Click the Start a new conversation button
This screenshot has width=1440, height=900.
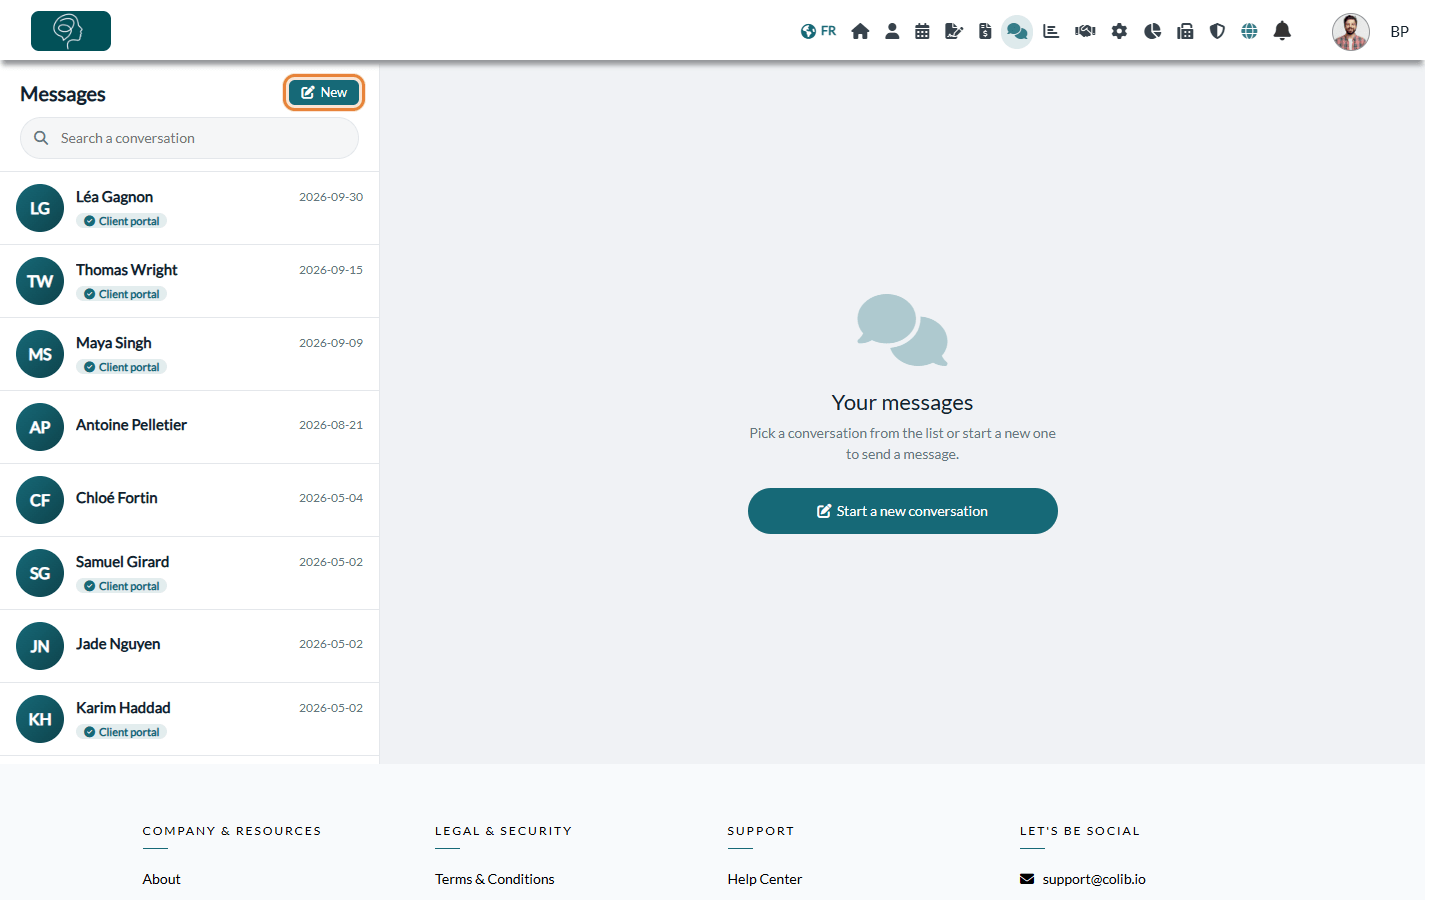(x=903, y=511)
